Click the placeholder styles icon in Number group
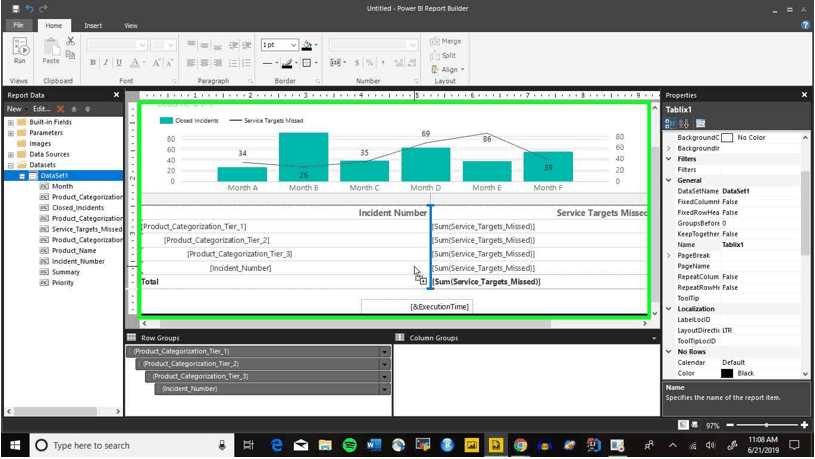 coord(336,63)
